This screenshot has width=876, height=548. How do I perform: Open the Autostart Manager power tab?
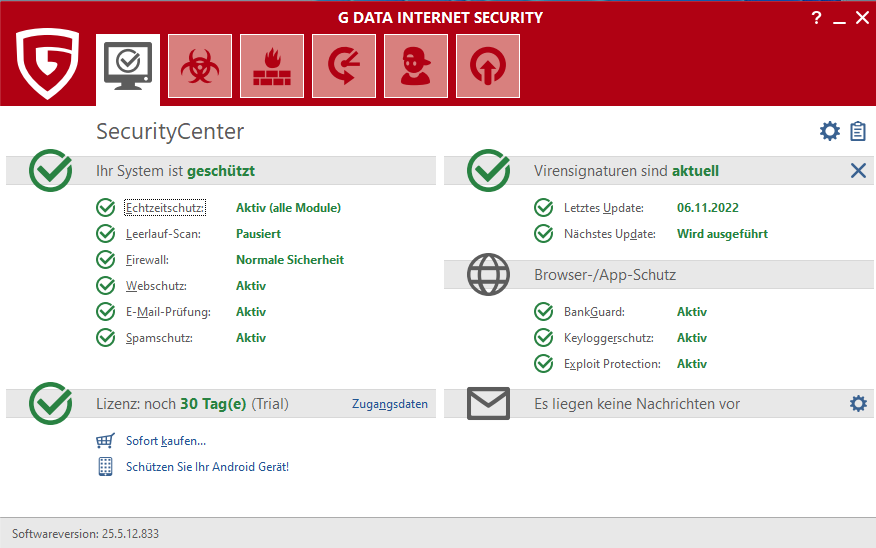488,66
